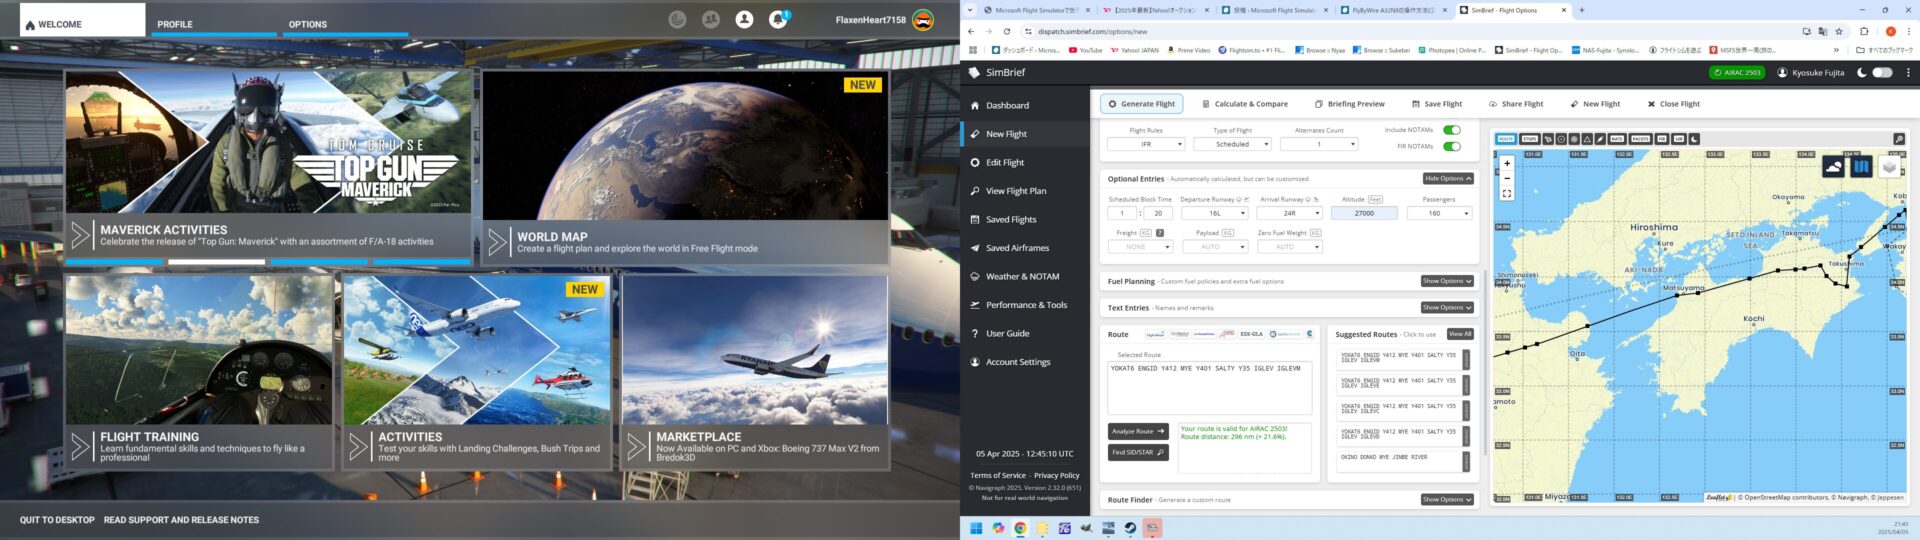Open the Alternates Count dropdown
The image size is (1920, 540).
click(1319, 144)
